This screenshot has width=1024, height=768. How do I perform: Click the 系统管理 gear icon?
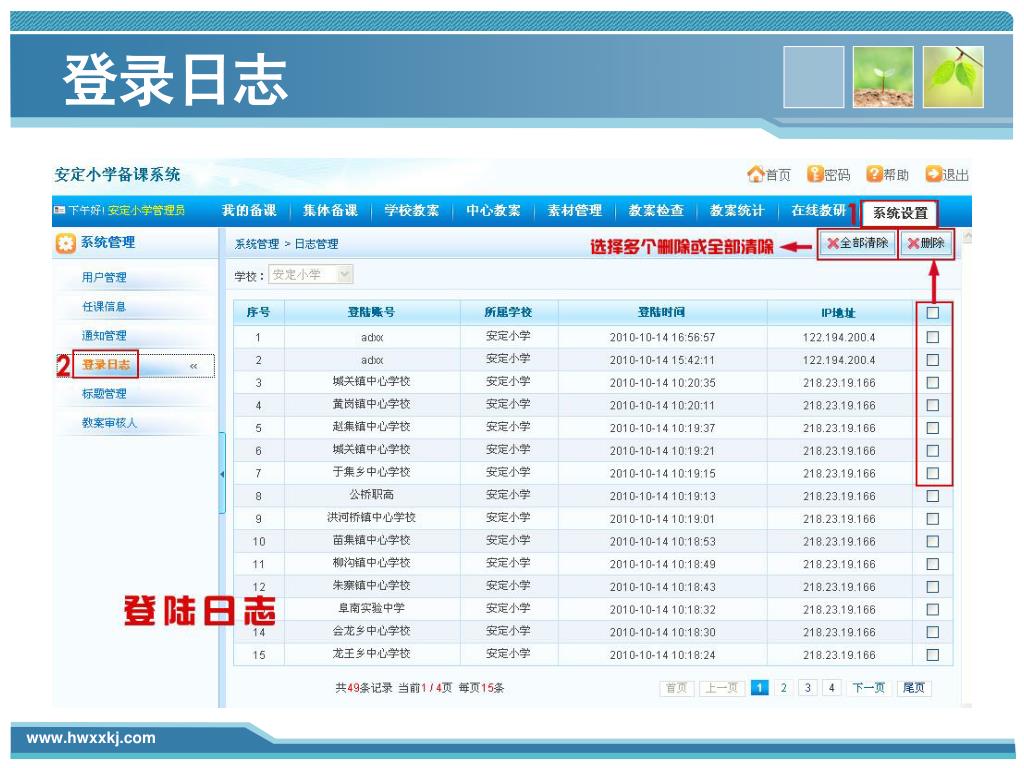click(x=65, y=243)
